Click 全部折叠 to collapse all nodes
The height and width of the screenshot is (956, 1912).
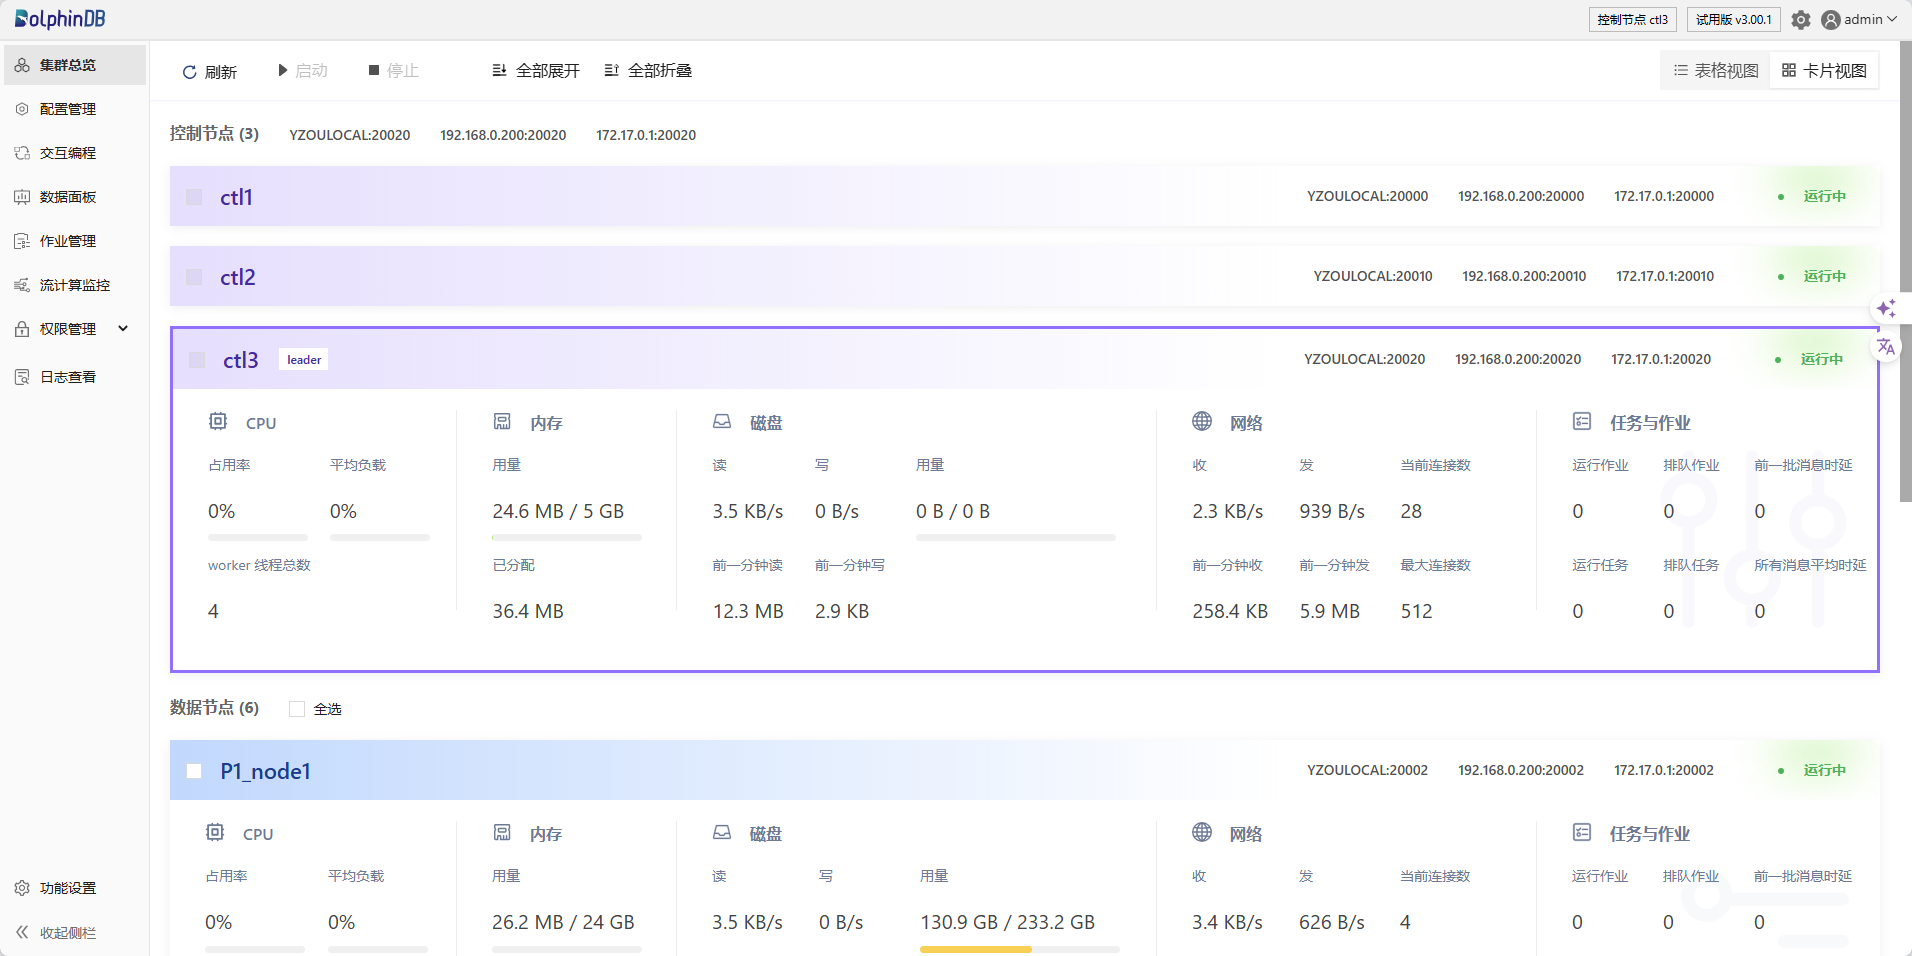tap(648, 71)
